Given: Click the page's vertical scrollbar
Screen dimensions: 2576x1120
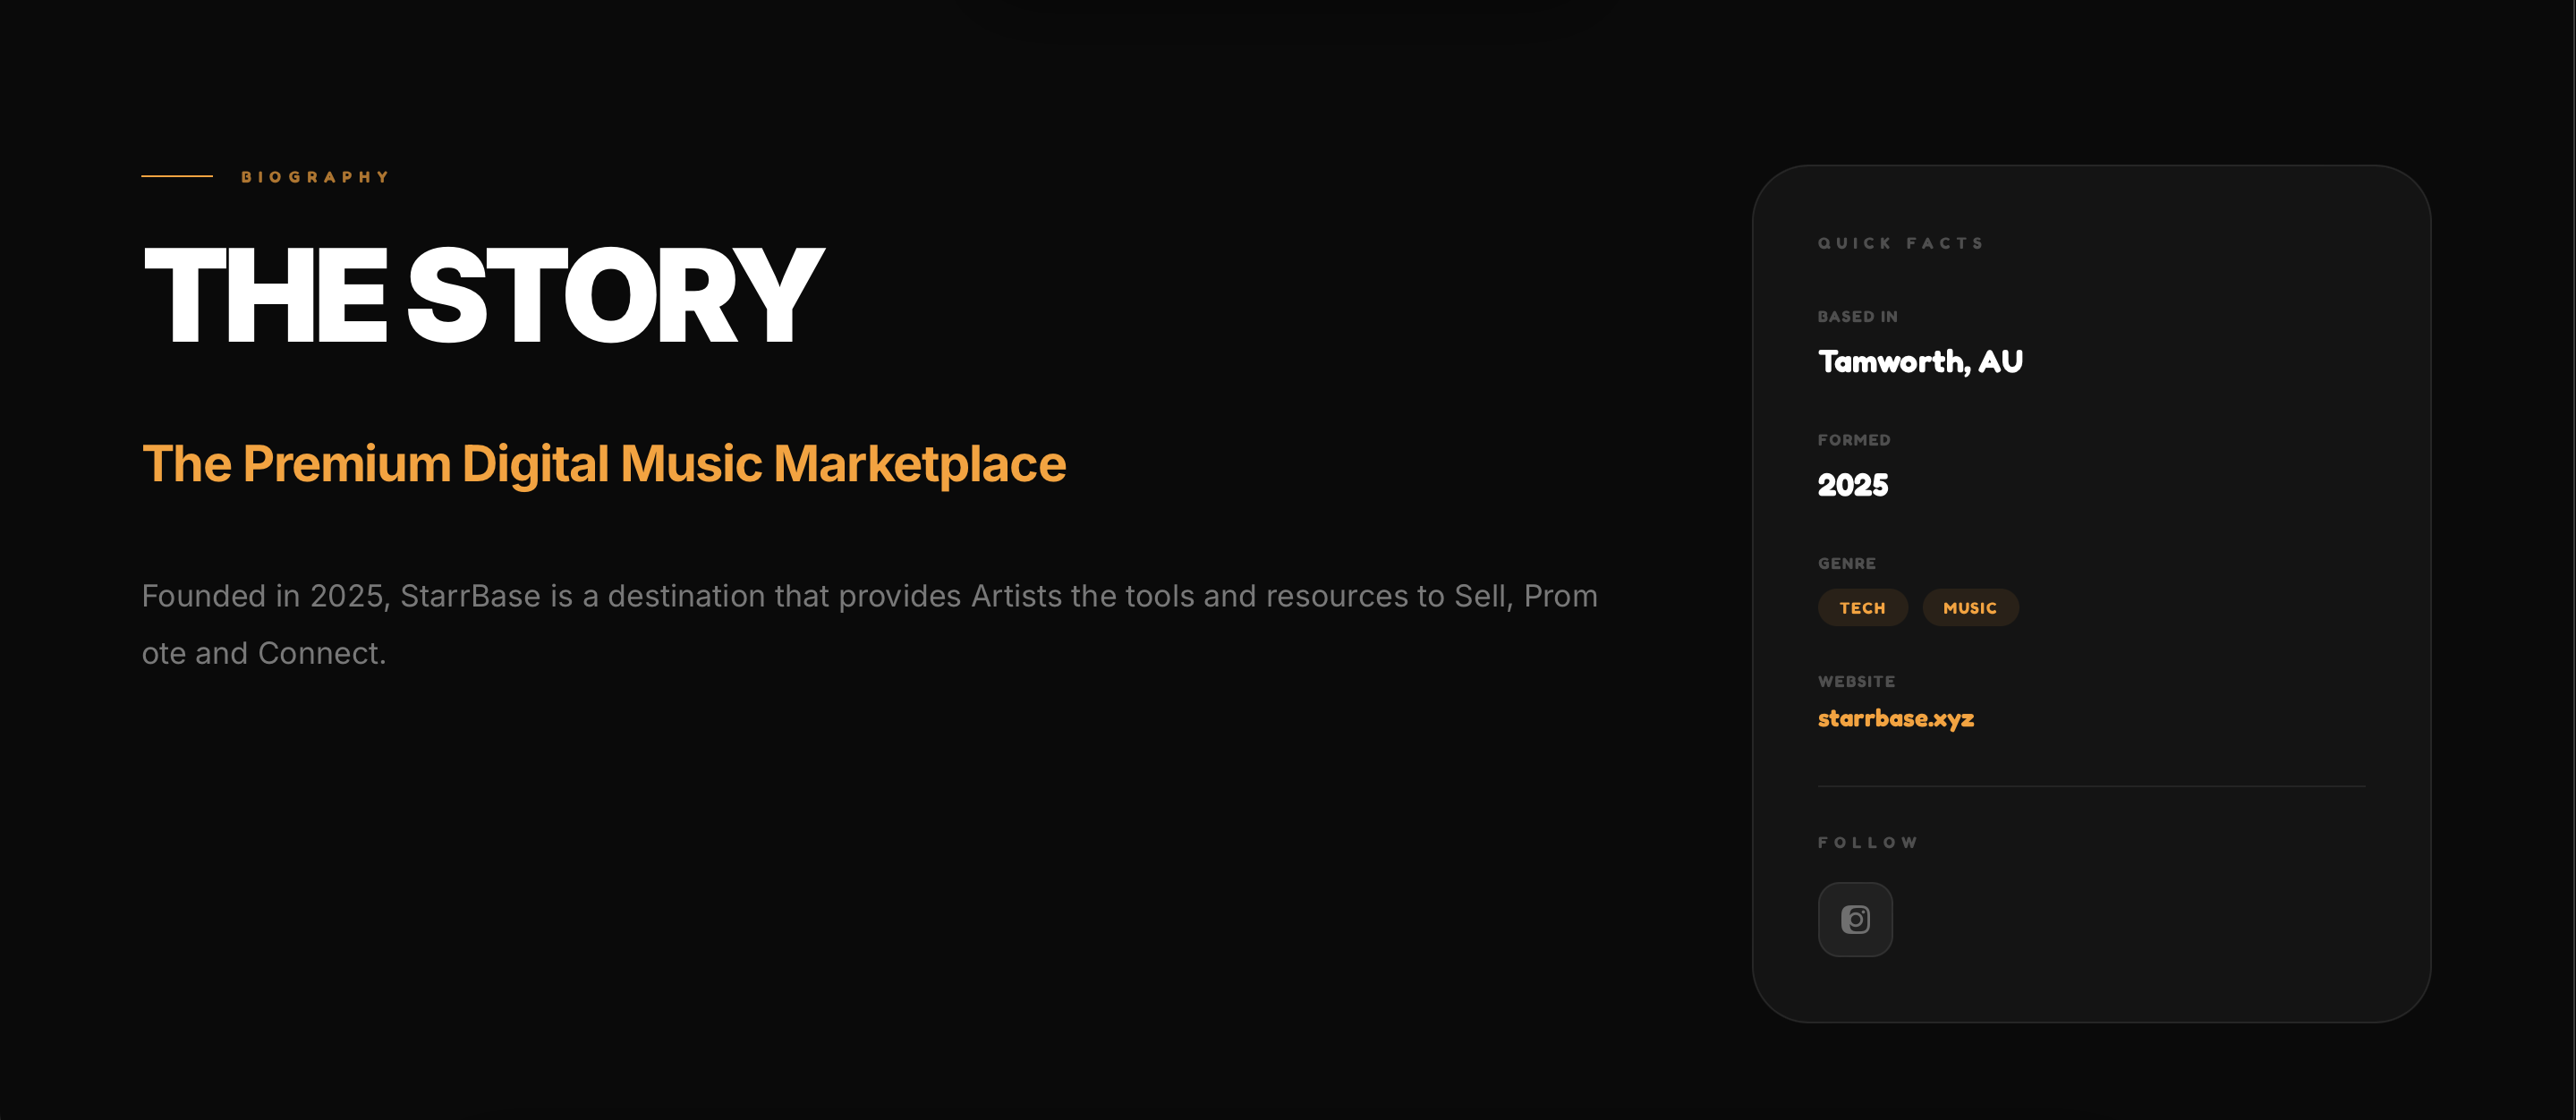Looking at the screenshot, I should point(2572,560).
